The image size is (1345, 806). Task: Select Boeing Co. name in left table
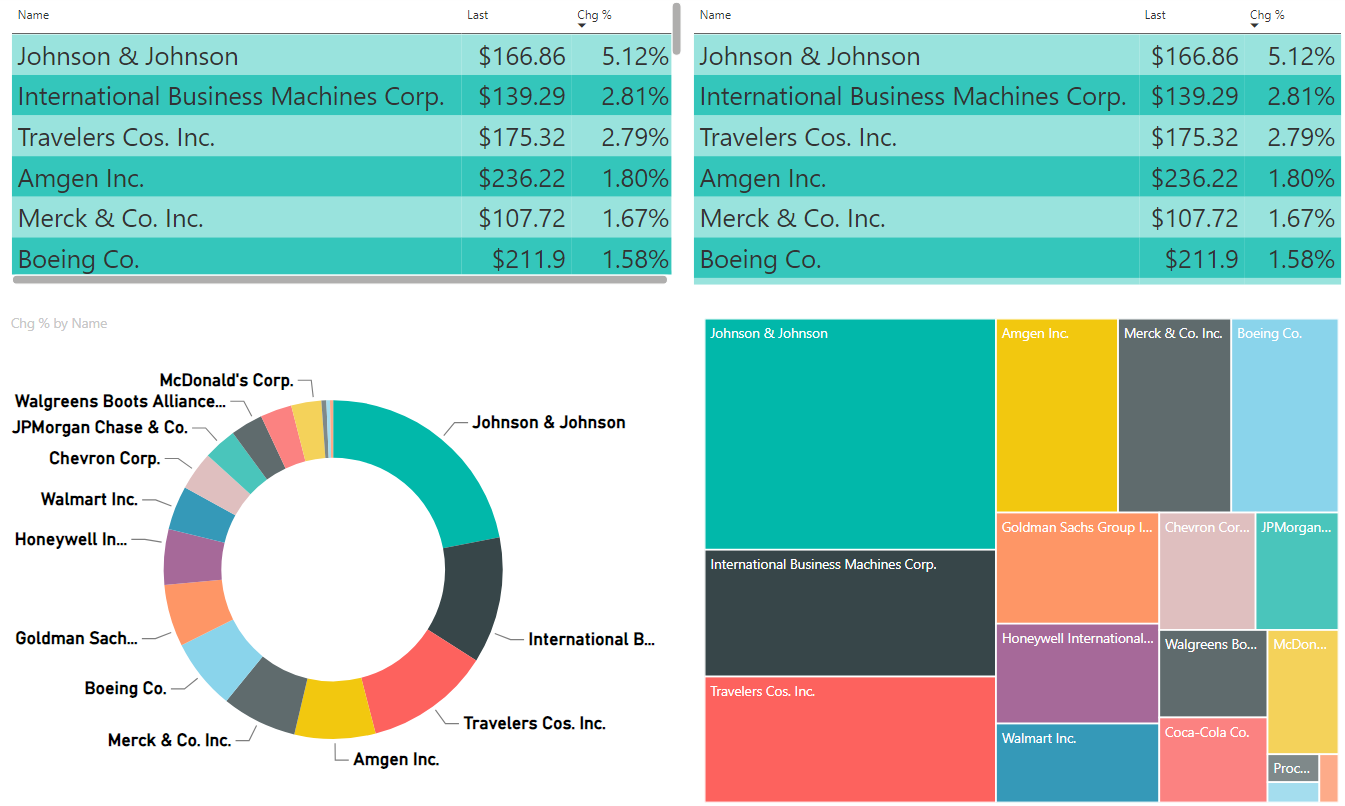pos(78,259)
